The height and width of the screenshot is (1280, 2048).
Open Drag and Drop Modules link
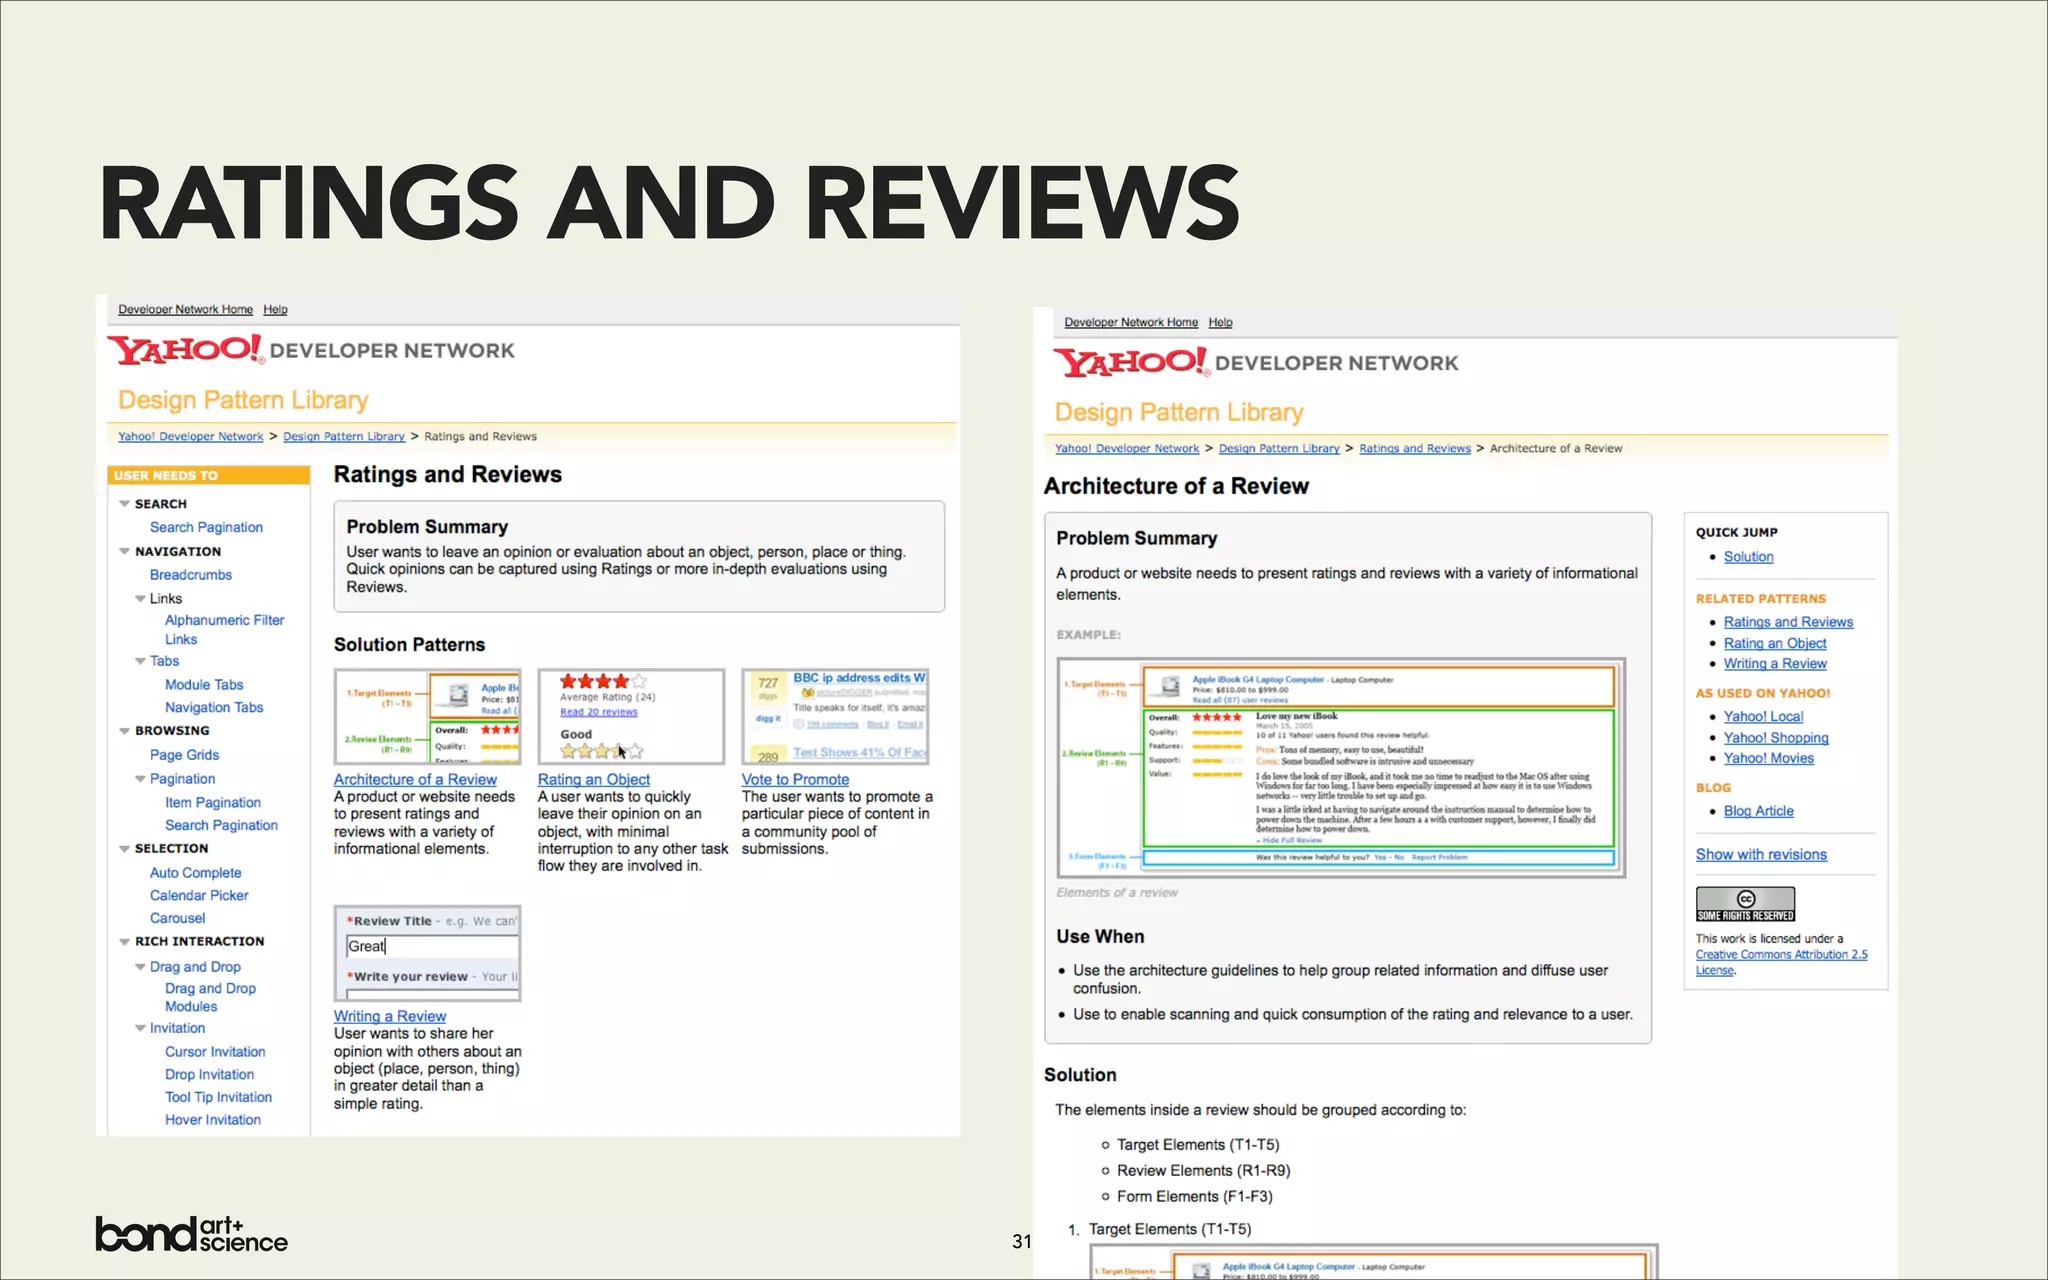210,997
